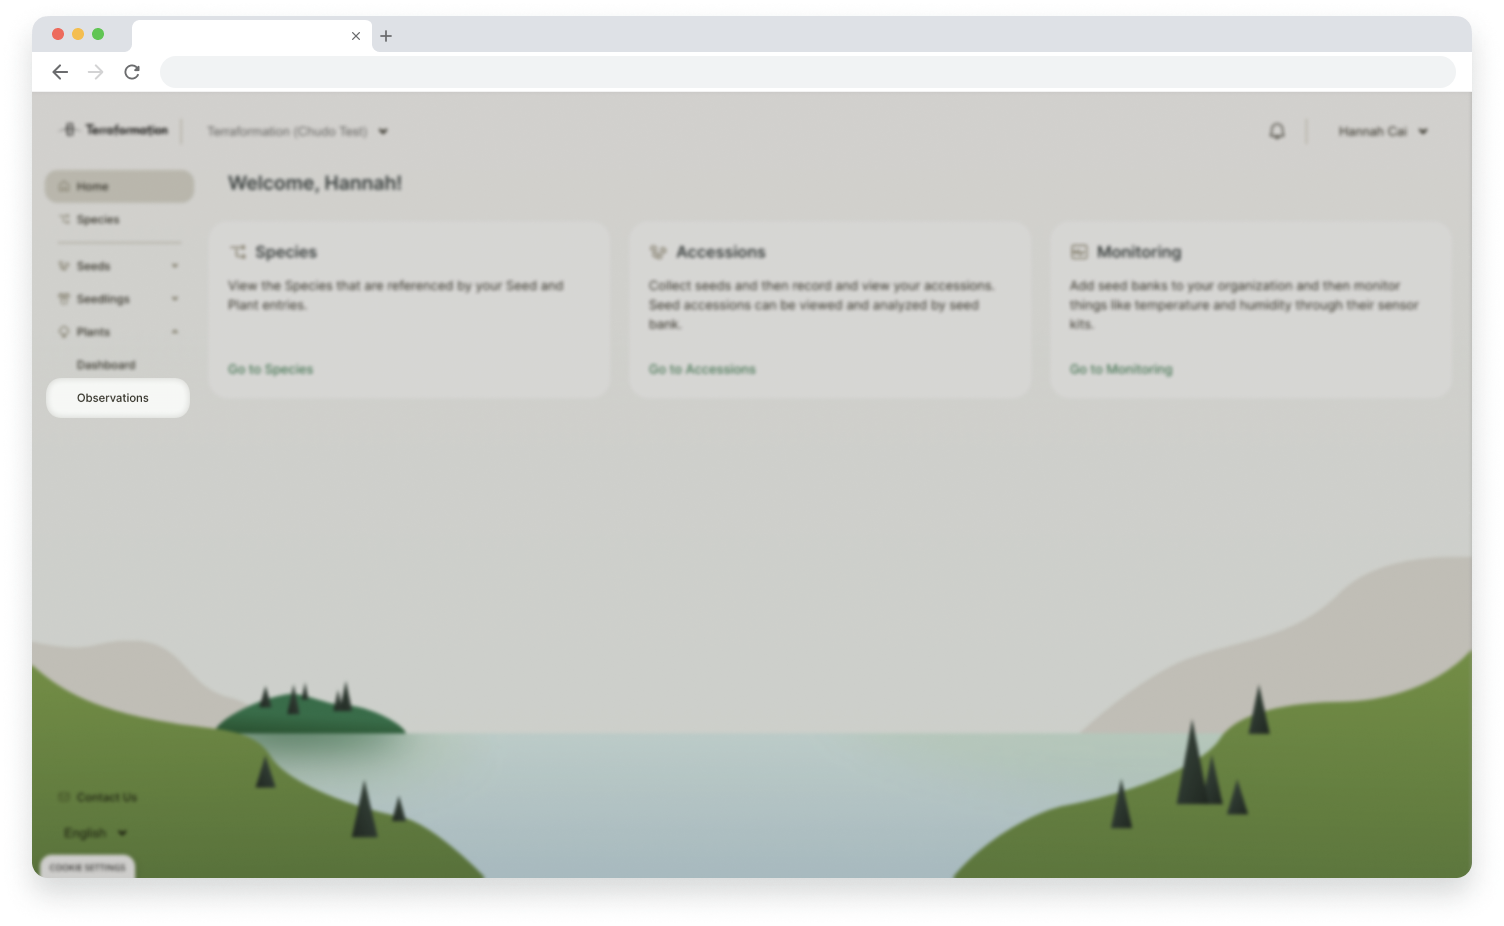Collapse the Plants section in the sidebar
1504x926 pixels.
(175, 332)
